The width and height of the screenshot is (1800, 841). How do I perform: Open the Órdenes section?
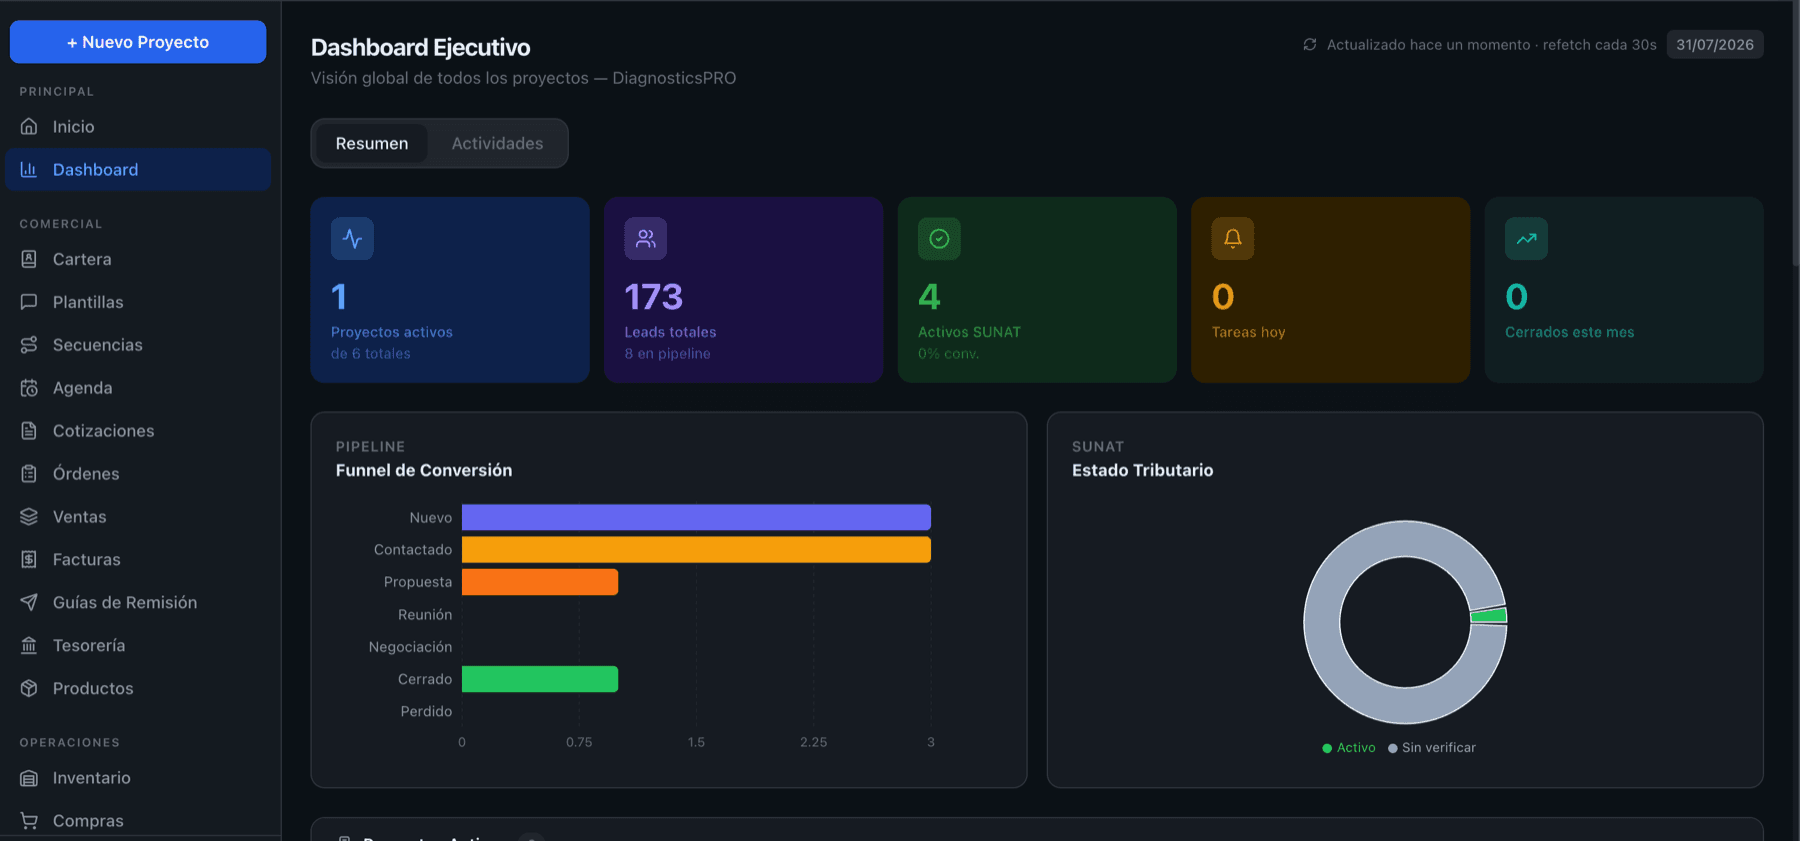138,474
